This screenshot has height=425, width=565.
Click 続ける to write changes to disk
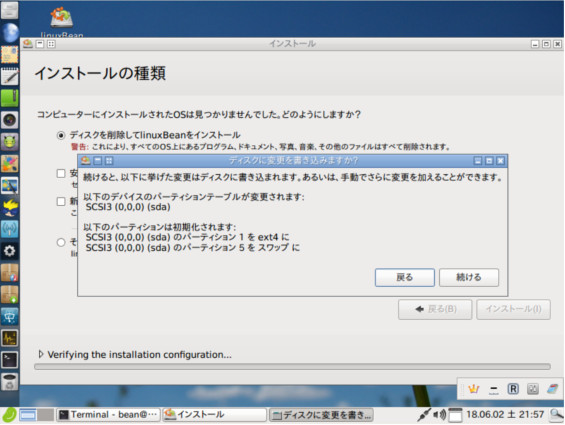469,277
